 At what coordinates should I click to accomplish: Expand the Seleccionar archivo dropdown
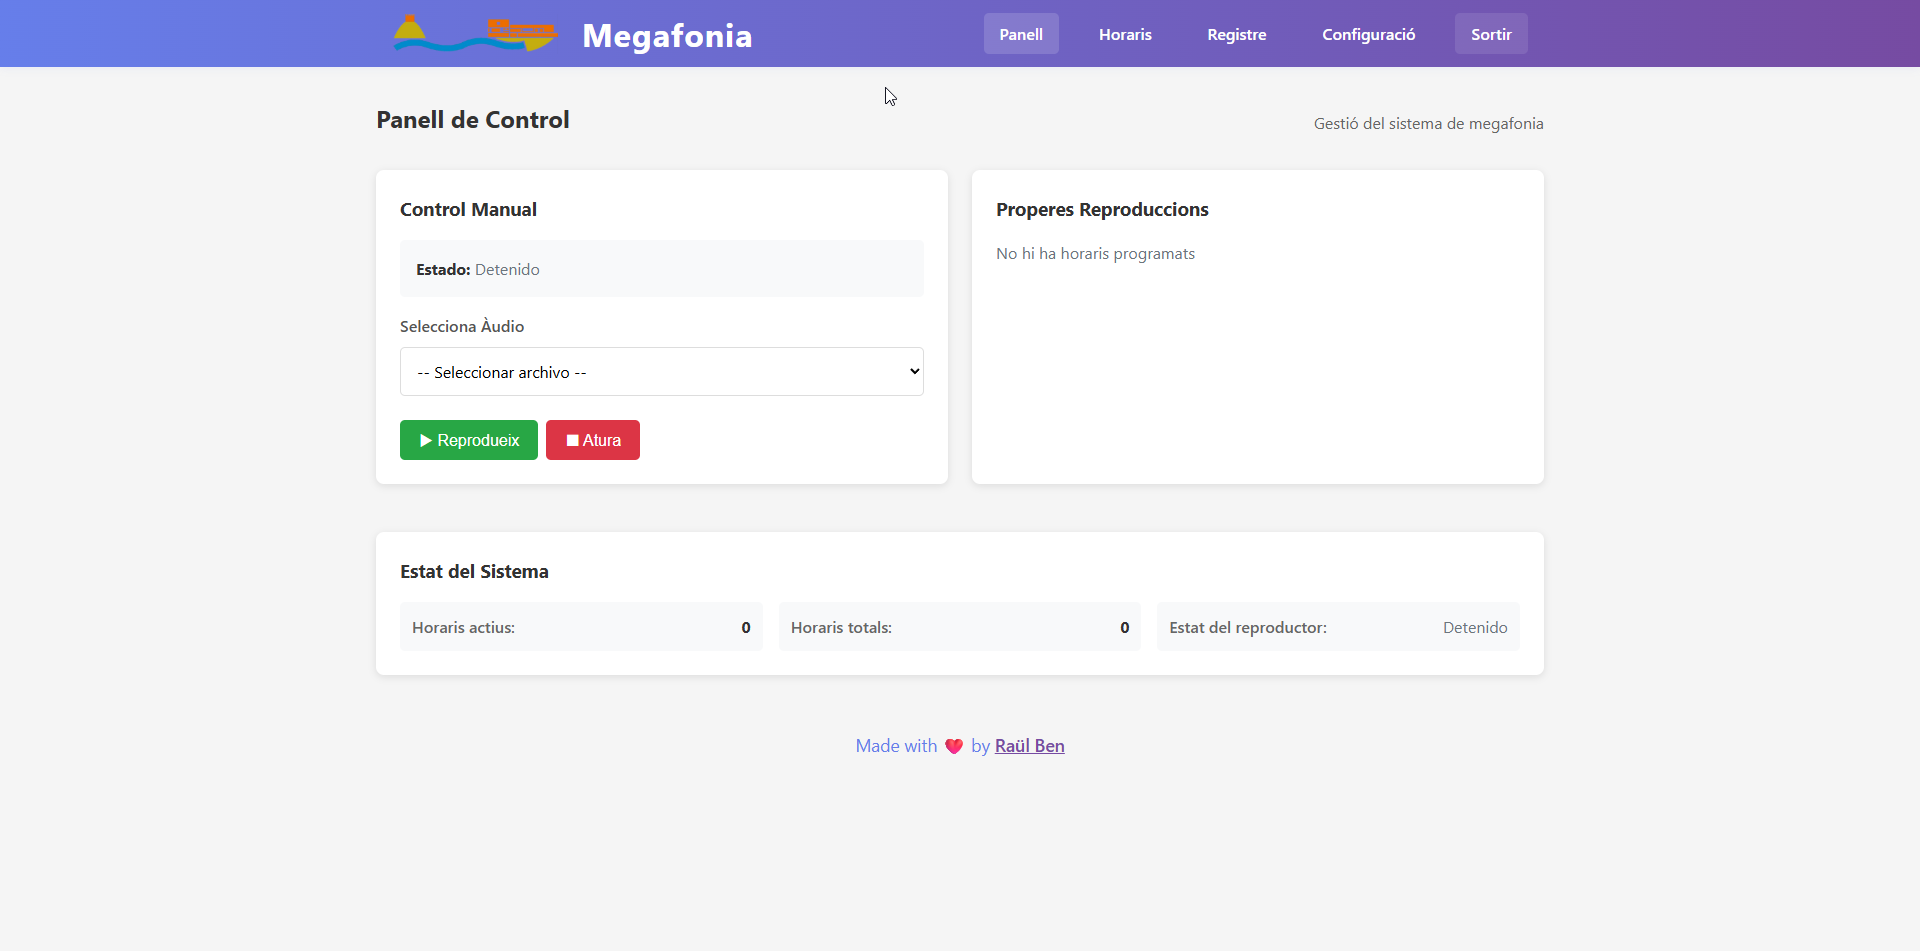662,372
